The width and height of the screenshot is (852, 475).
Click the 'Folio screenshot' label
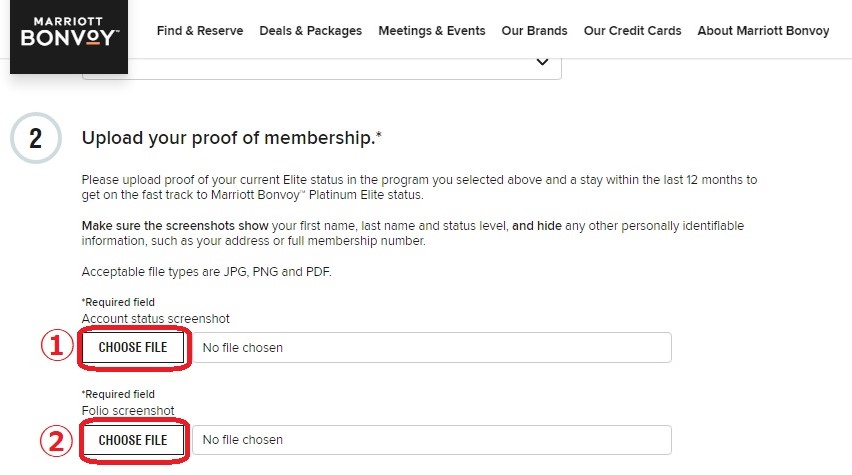(128, 410)
